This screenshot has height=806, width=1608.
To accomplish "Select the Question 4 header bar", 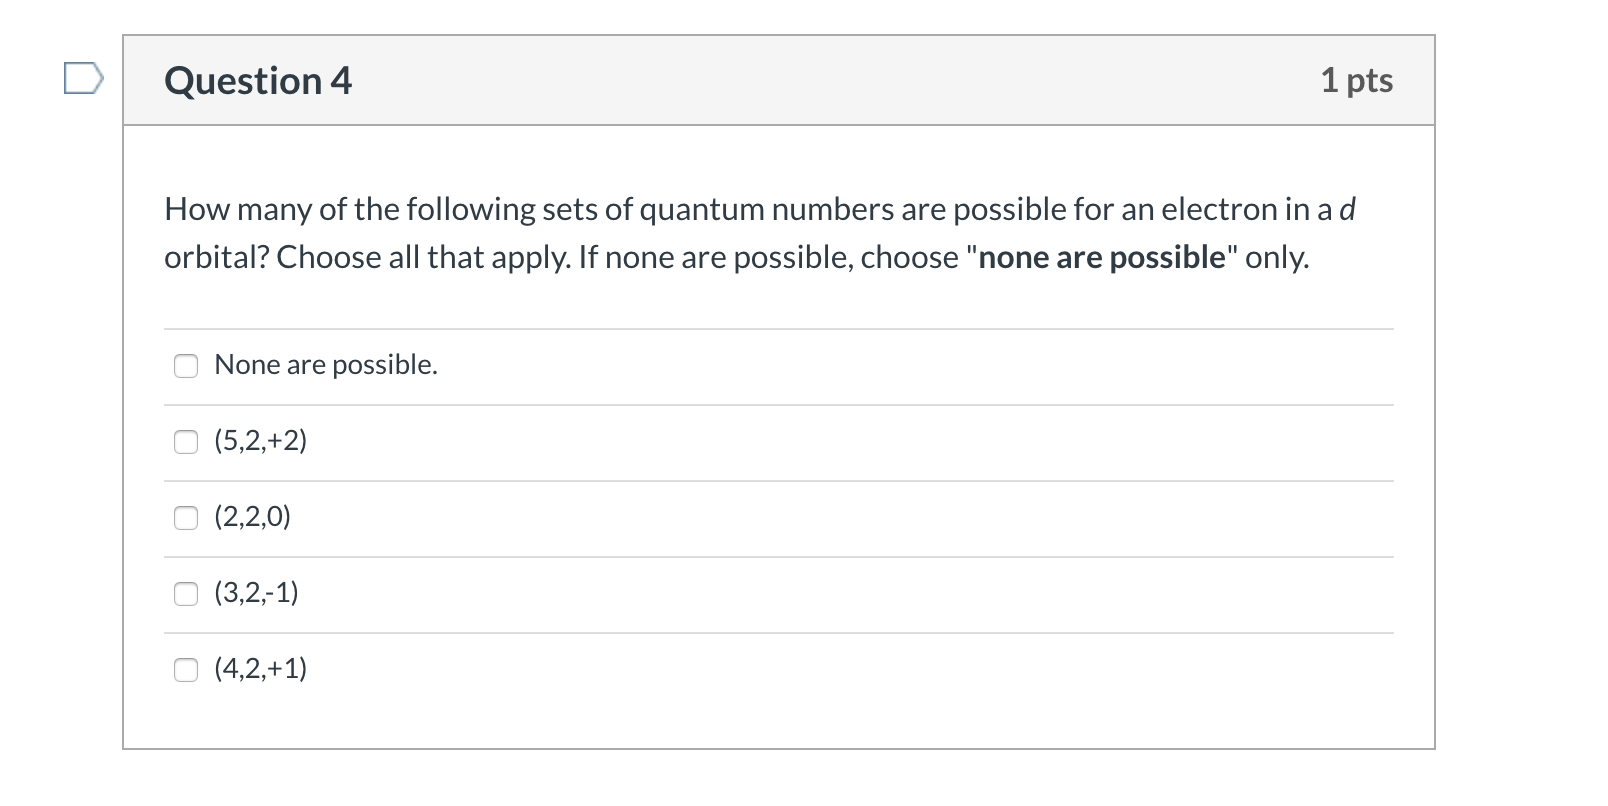I will pos(780,81).
